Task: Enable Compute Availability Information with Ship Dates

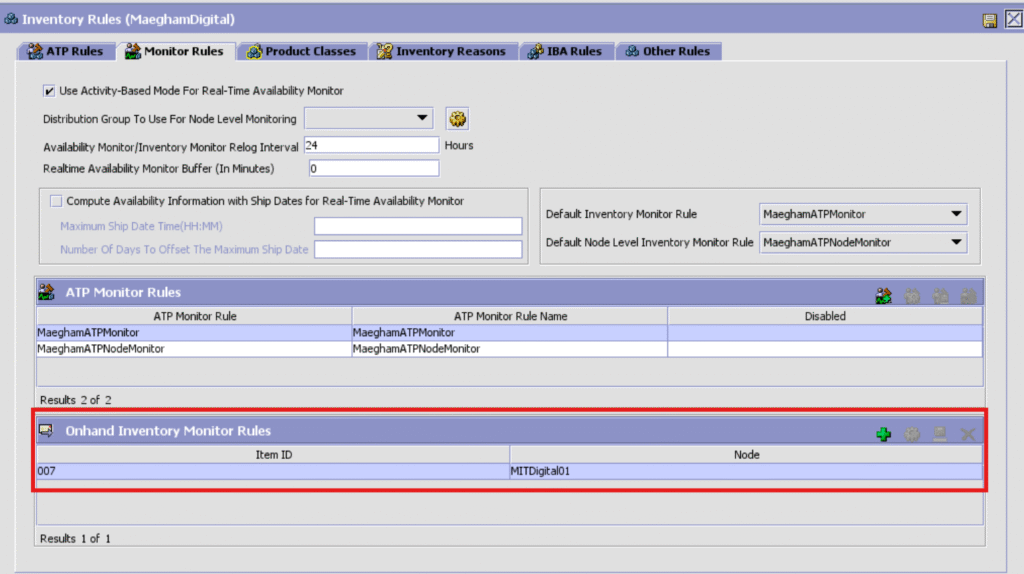Action: (56, 201)
